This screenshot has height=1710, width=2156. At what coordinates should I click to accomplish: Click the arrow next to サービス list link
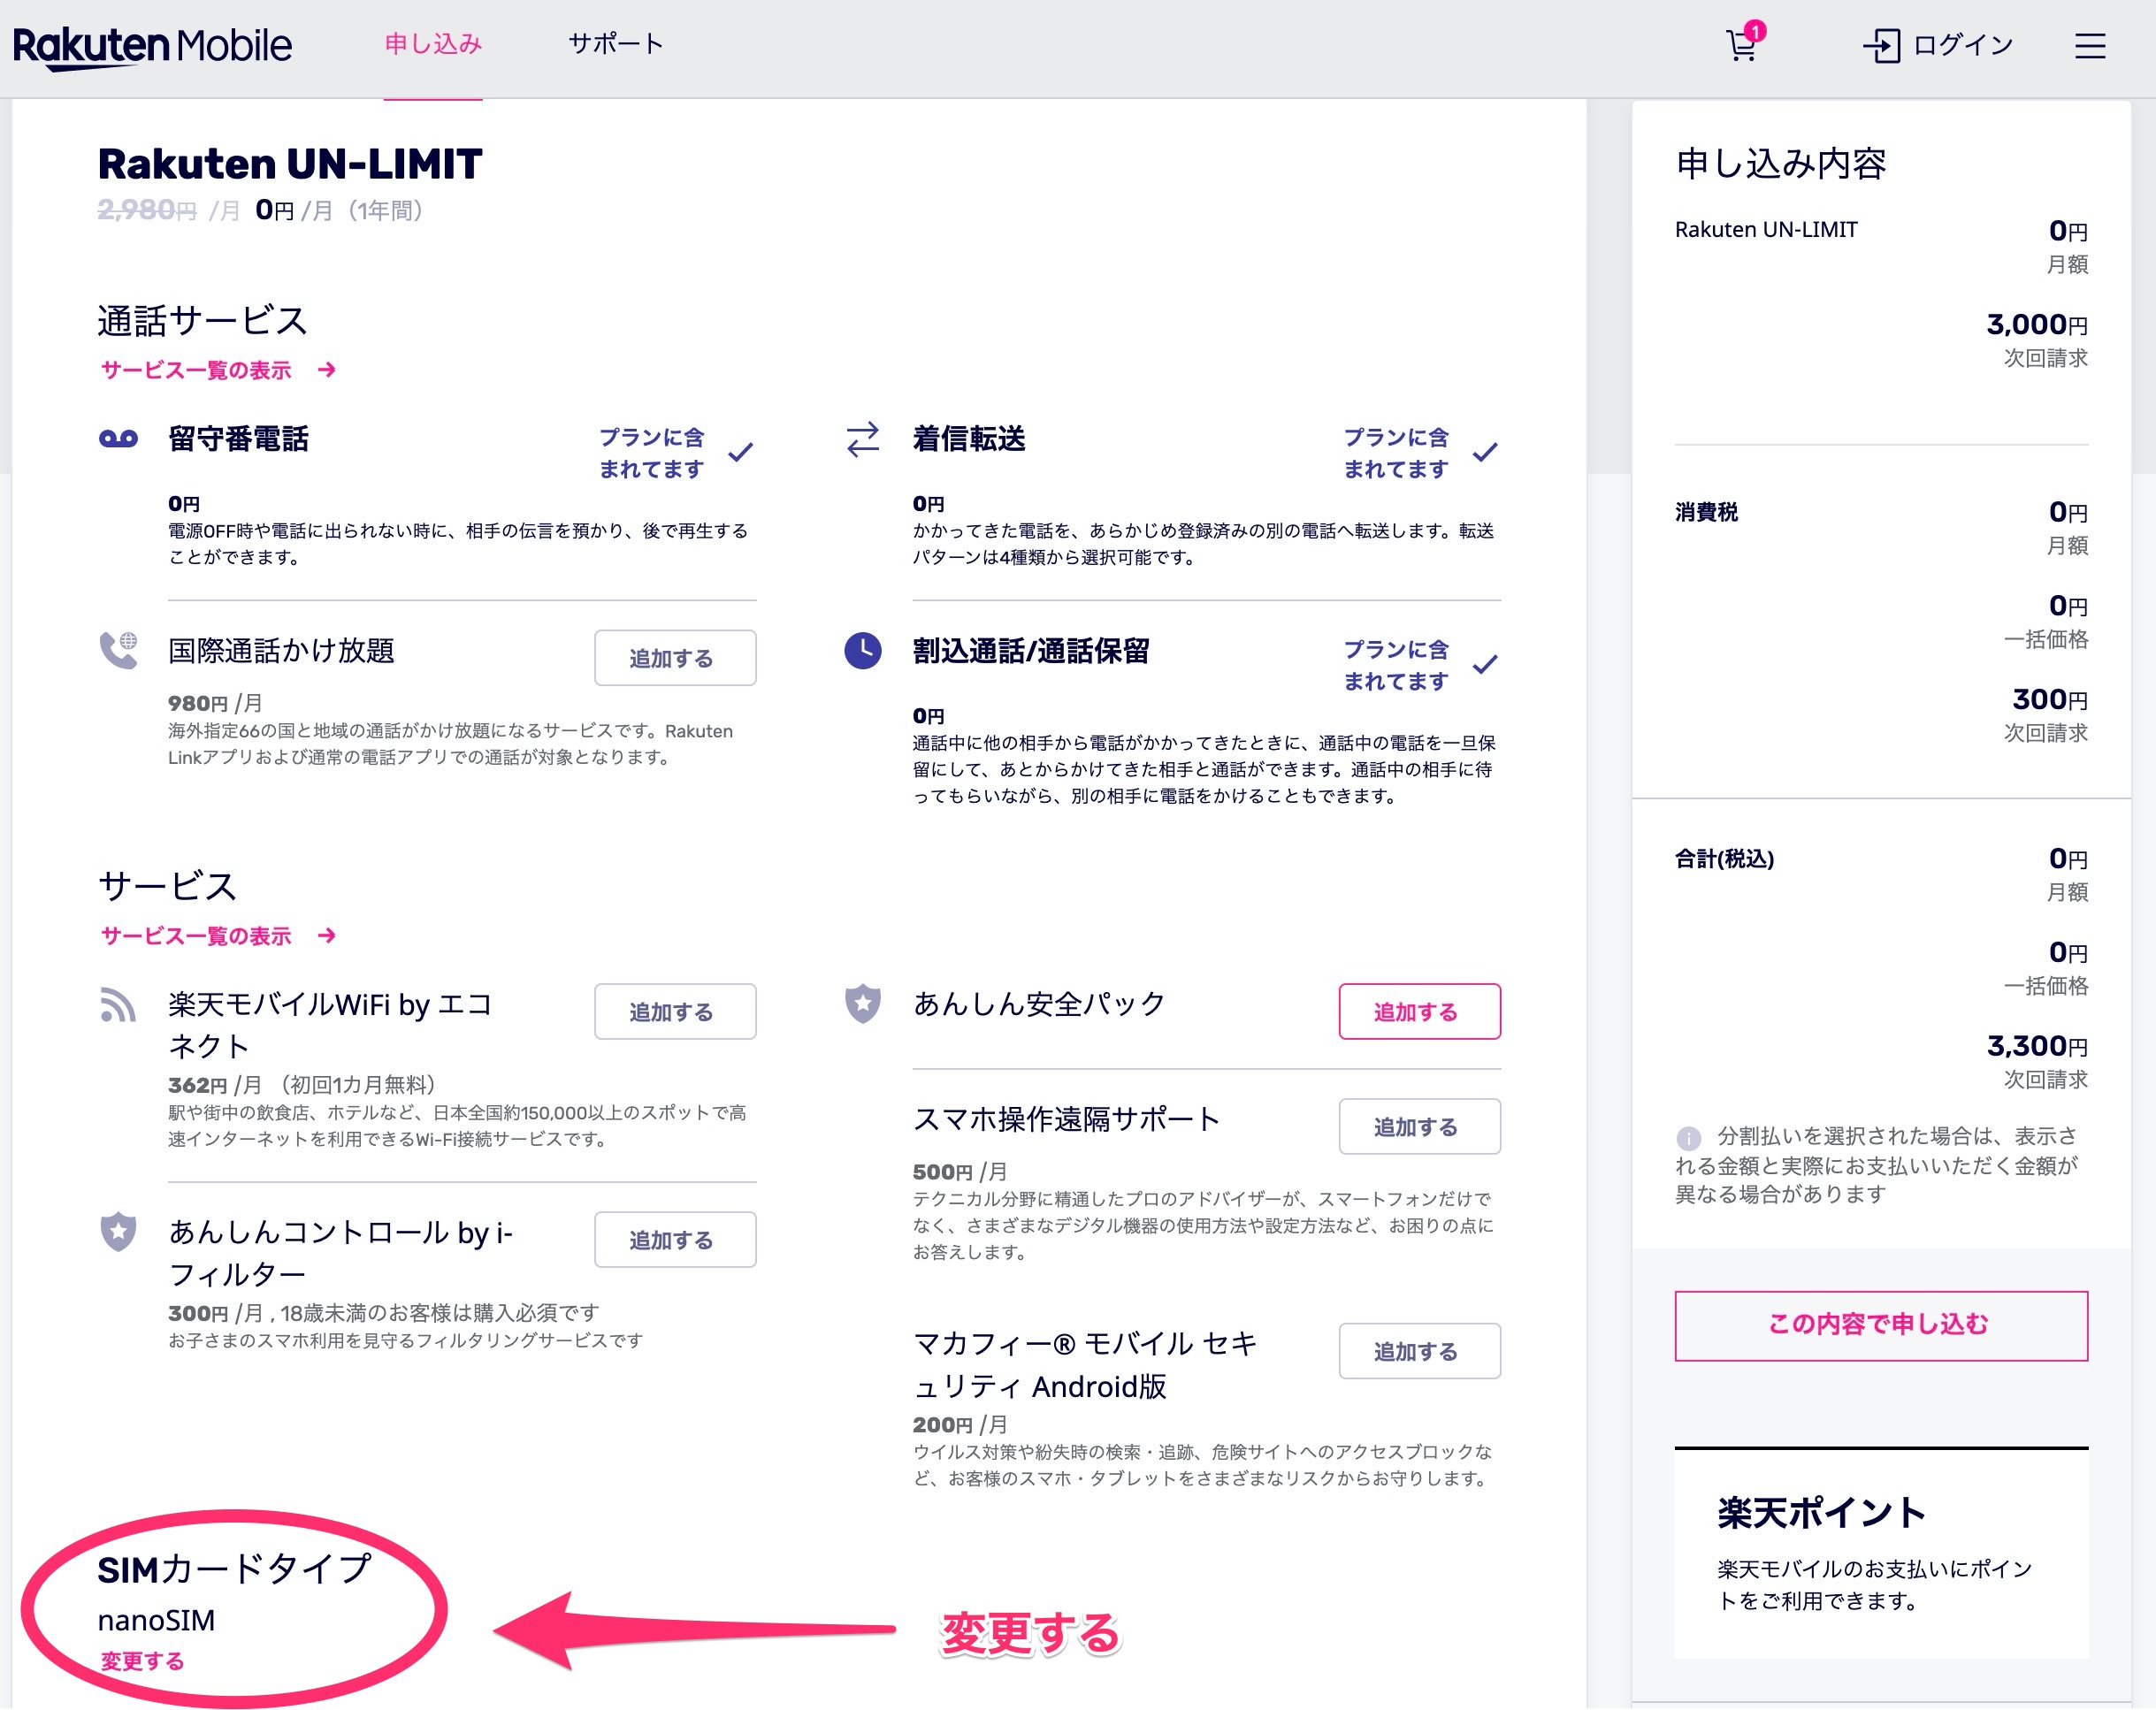click(326, 936)
